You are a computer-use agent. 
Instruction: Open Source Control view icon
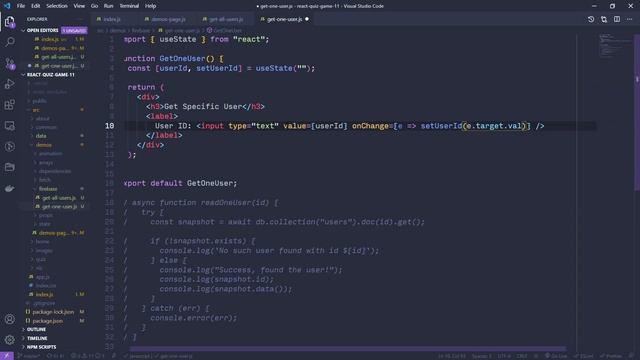10,63
